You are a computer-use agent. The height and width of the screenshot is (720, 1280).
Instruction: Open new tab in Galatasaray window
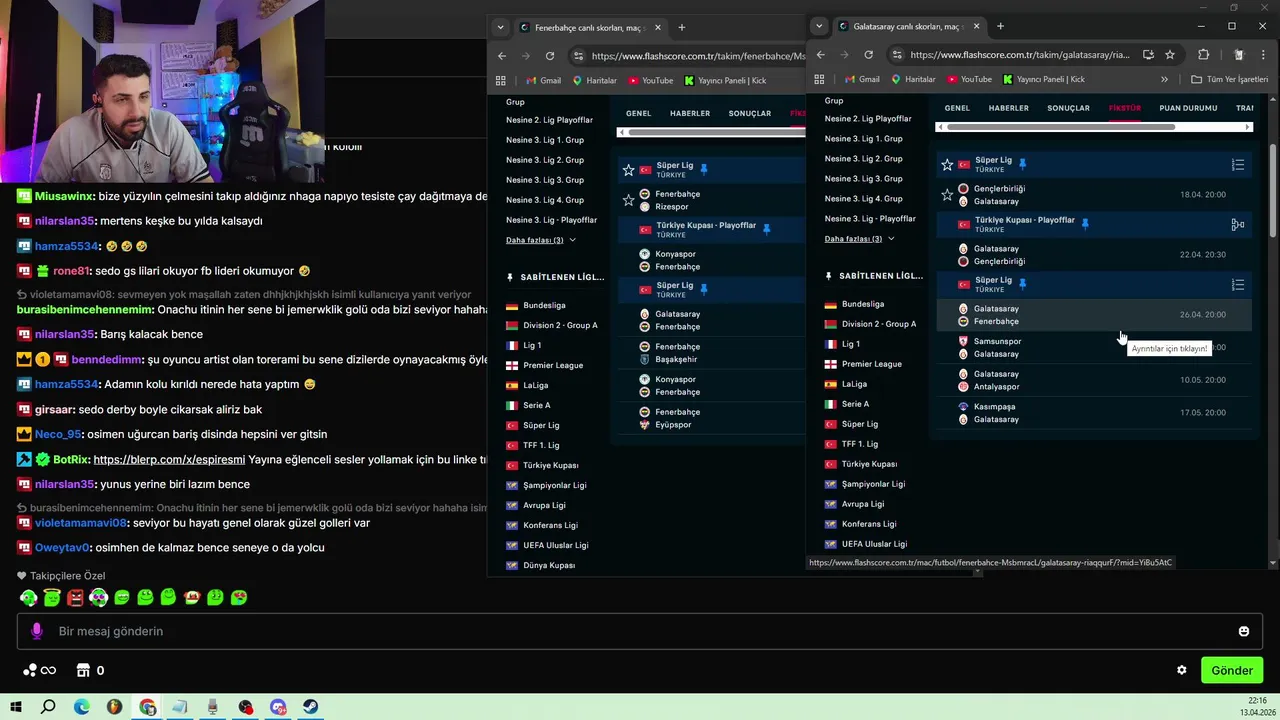[x=1000, y=26]
